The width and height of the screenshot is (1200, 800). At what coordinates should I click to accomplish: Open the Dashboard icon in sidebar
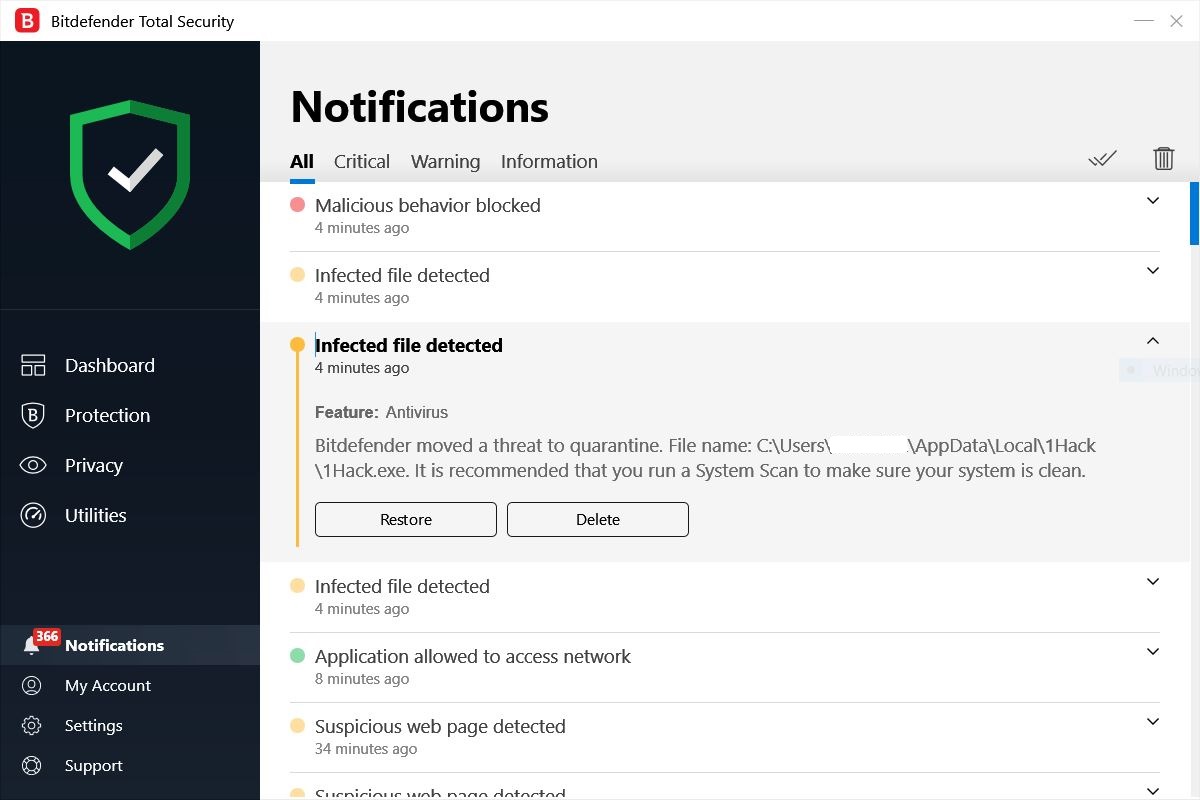point(33,366)
